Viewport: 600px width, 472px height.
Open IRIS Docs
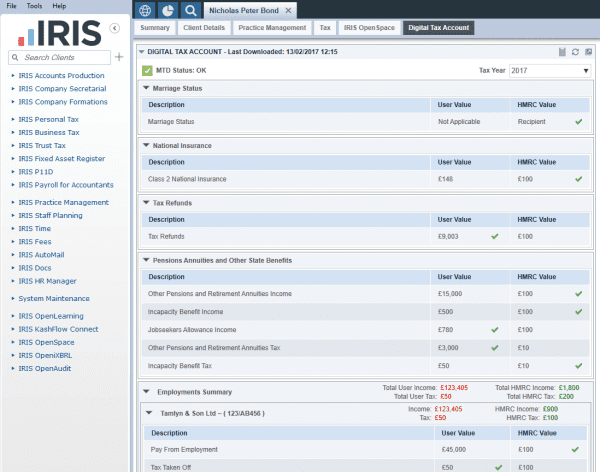[x=35, y=268]
